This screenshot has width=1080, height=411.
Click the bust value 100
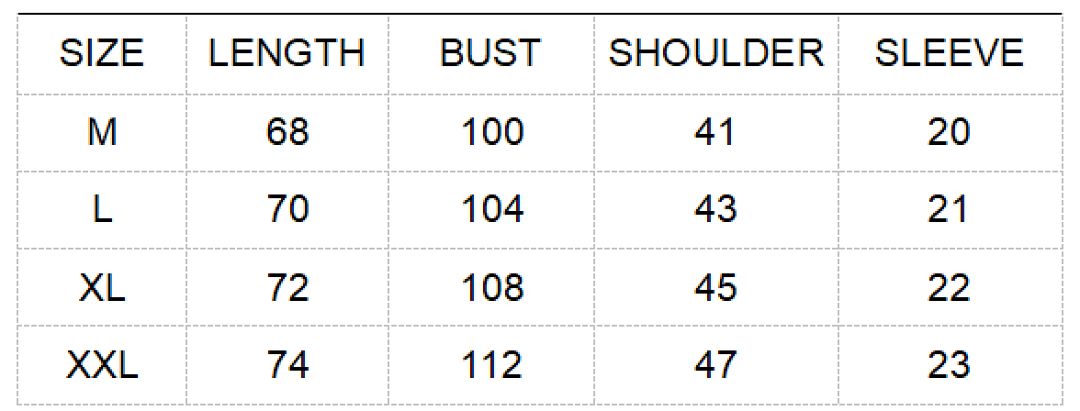click(491, 132)
